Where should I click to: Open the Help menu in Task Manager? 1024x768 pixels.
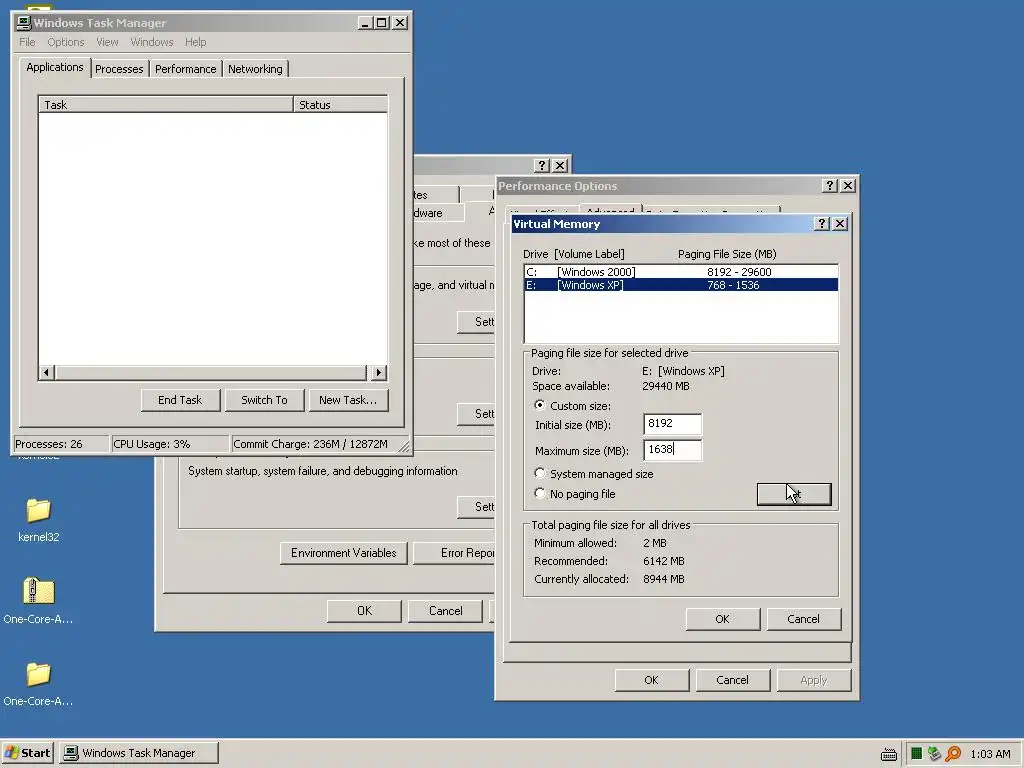point(195,42)
